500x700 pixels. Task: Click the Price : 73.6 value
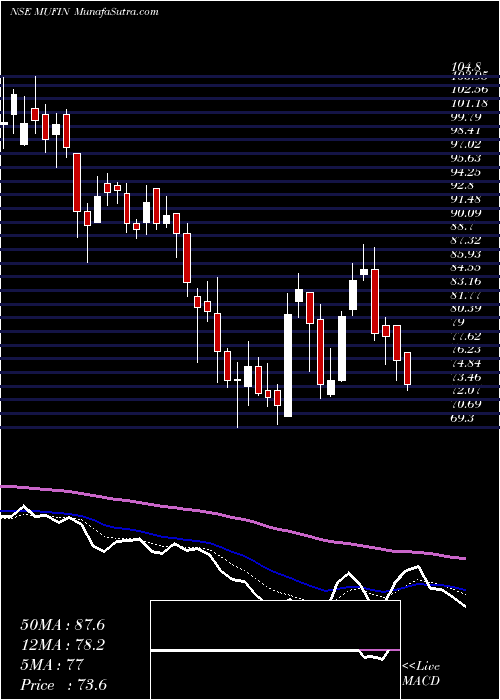tap(63, 685)
